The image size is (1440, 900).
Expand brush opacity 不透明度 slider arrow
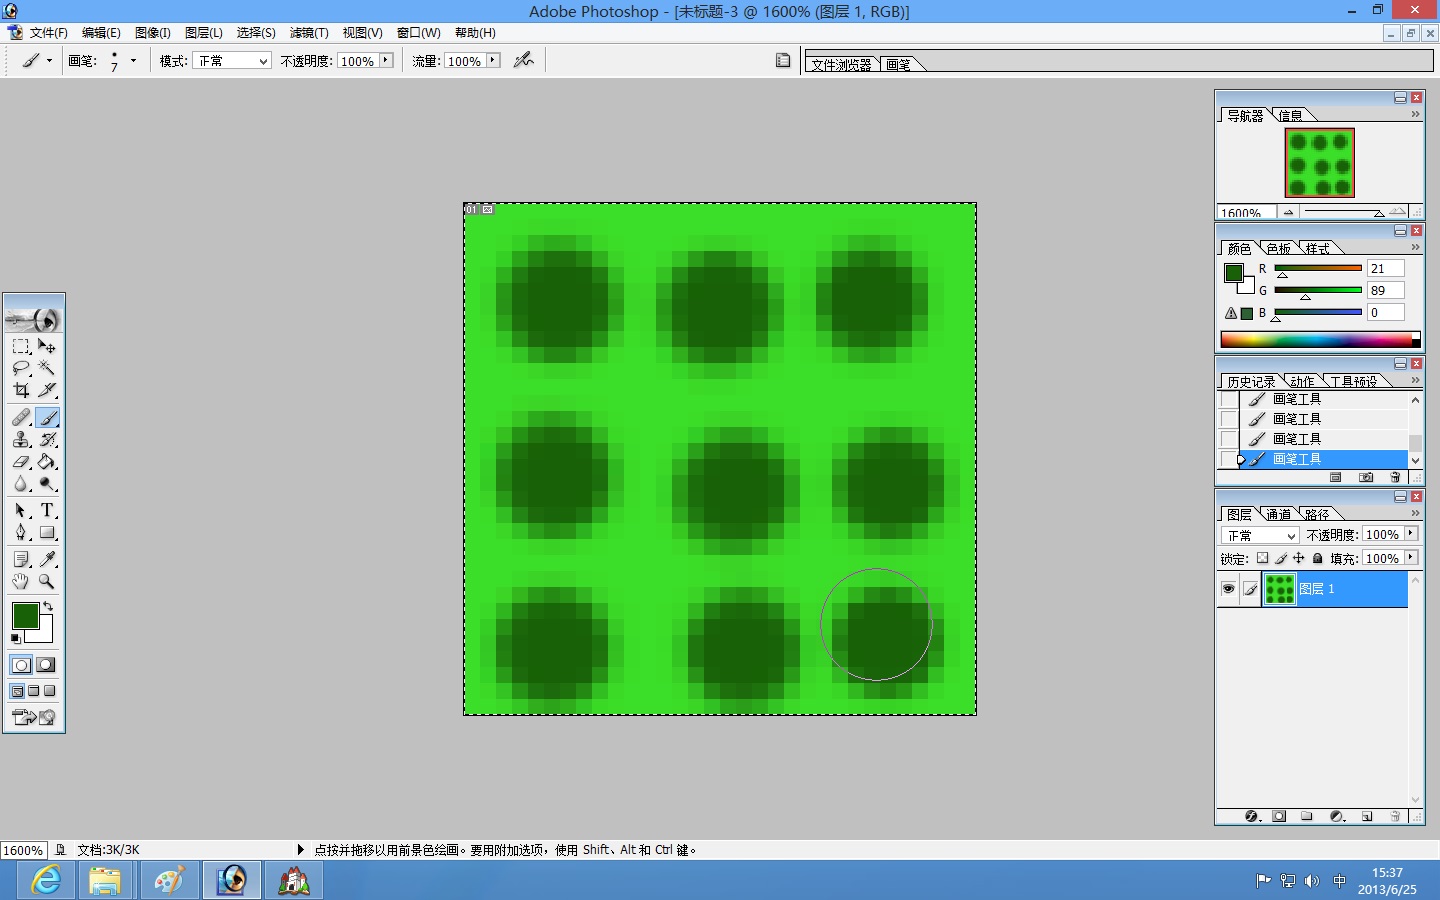point(386,61)
